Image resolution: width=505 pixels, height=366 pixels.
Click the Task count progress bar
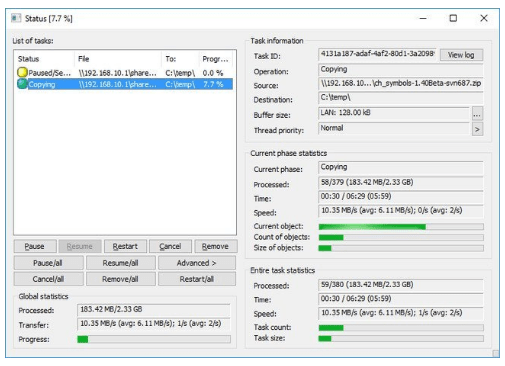click(401, 328)
